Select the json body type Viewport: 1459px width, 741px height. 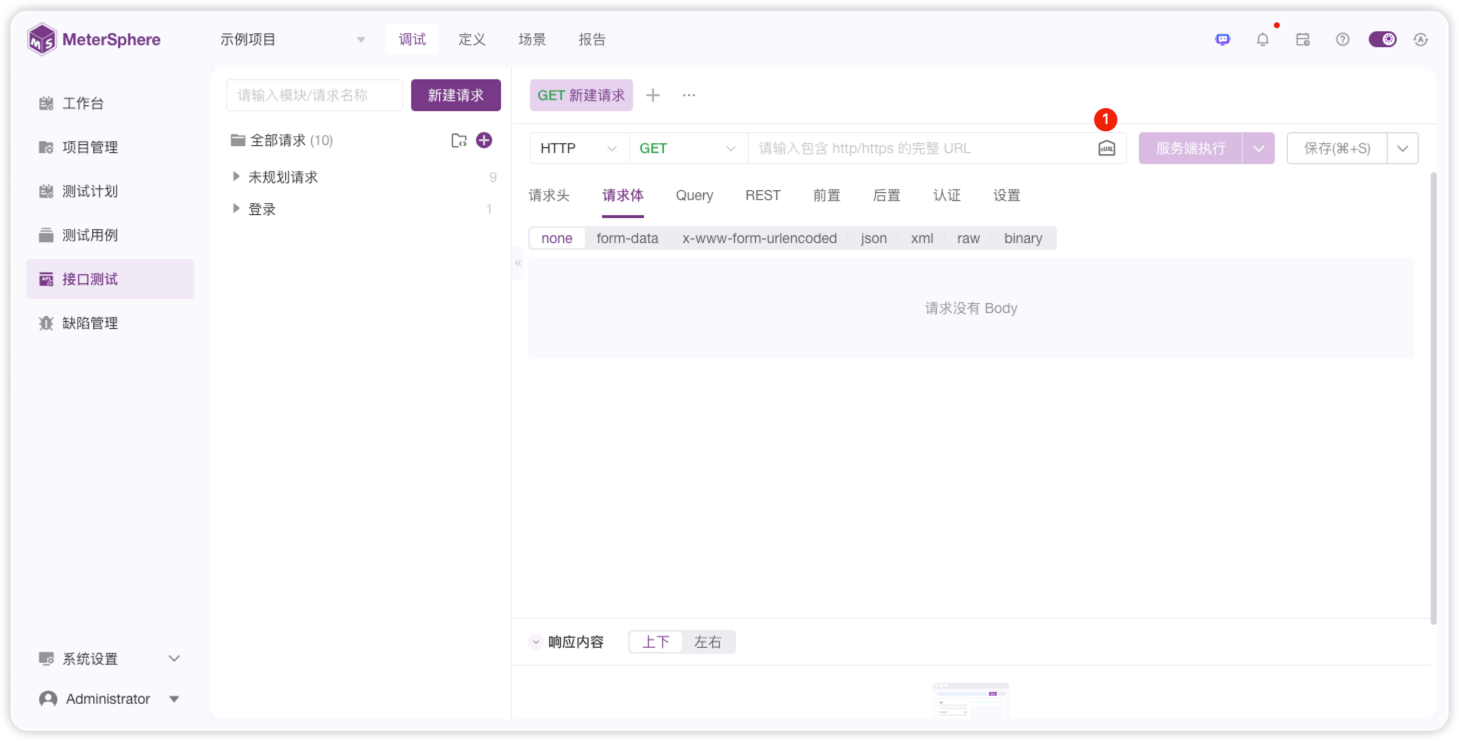(x=874, y=238)
